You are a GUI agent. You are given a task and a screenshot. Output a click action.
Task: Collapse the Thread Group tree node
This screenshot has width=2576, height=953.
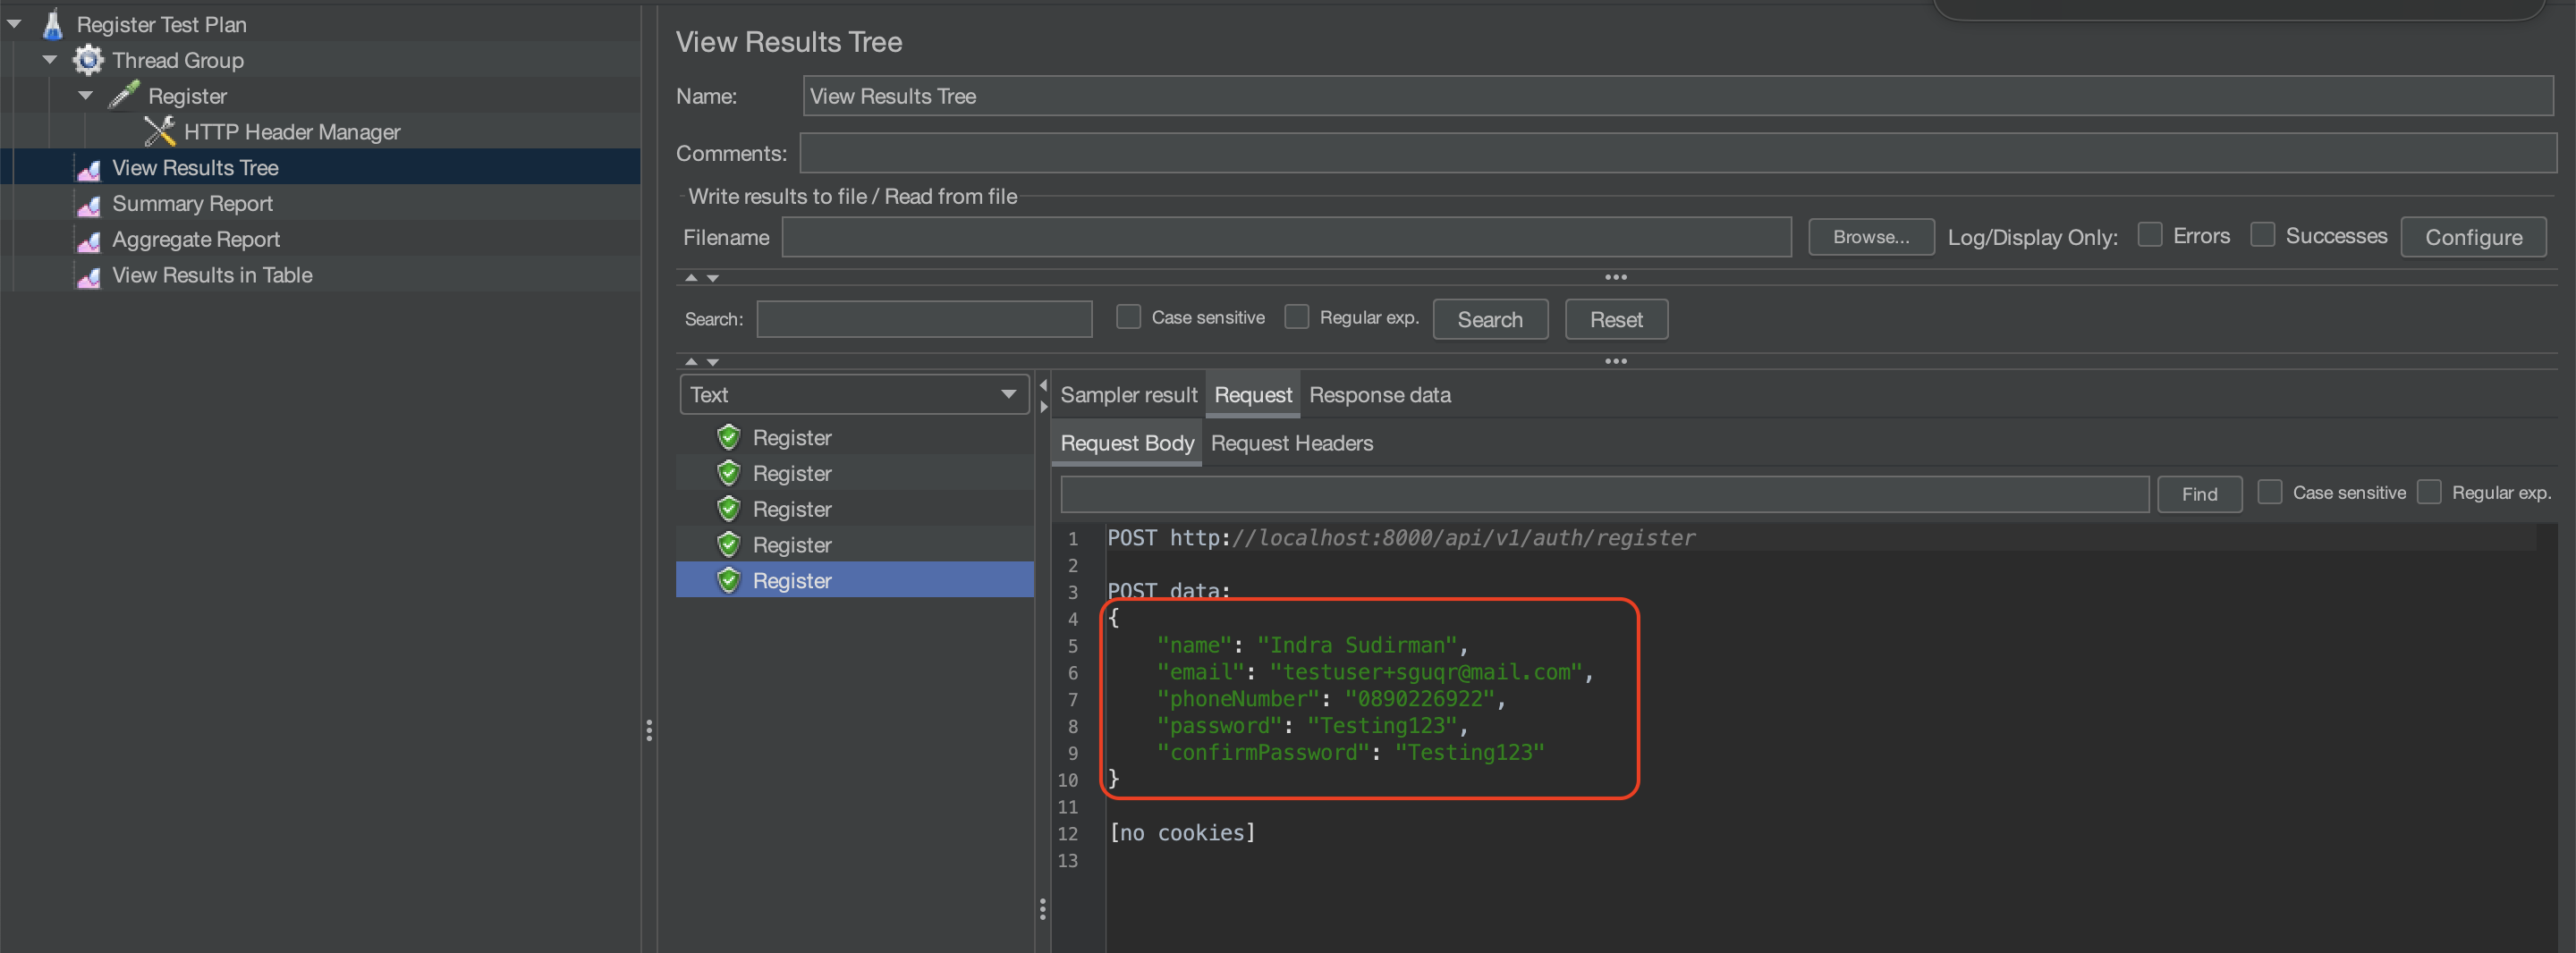tap(49, 59)
